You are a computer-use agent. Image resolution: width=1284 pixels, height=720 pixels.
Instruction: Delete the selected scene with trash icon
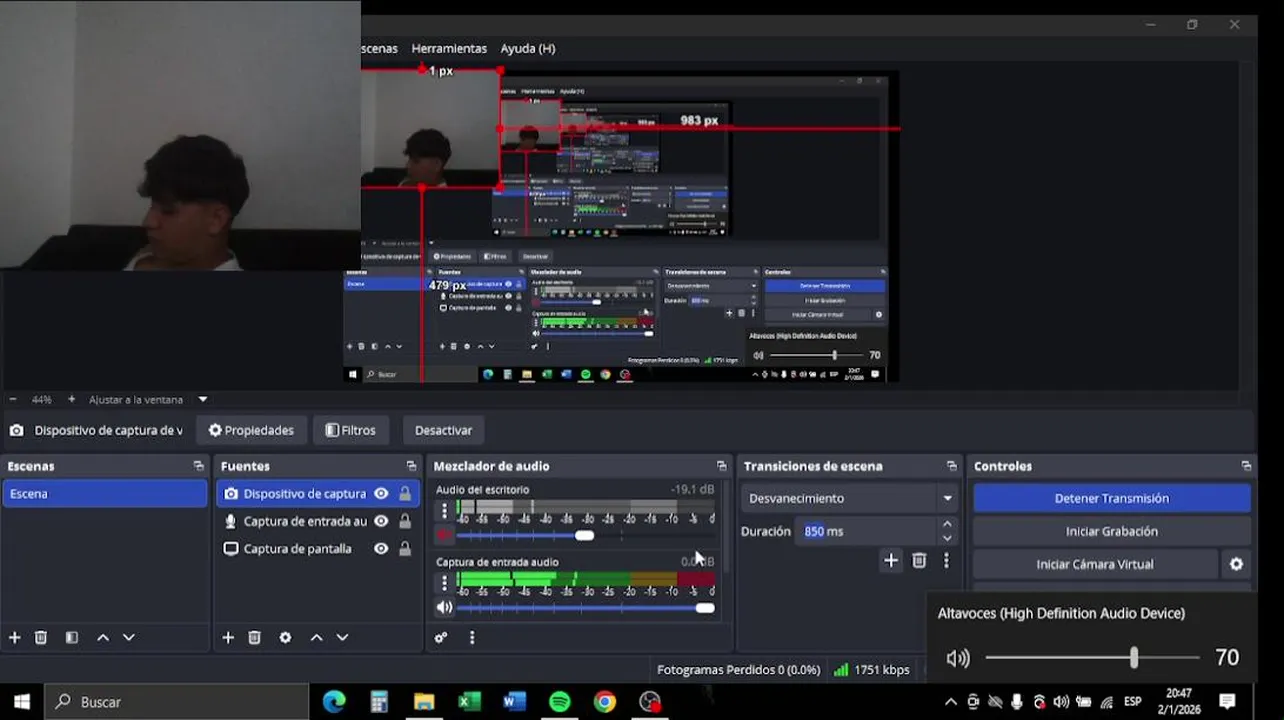pos(41,638)
